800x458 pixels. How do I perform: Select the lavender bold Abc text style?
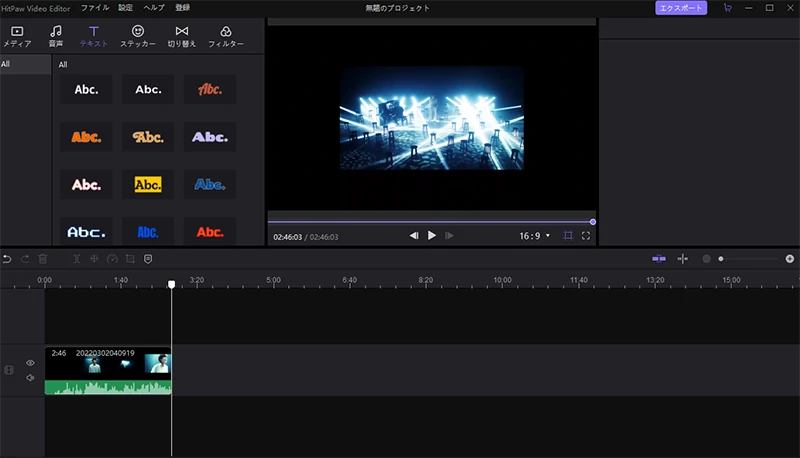pyautogui.click(x=210, y=137)
